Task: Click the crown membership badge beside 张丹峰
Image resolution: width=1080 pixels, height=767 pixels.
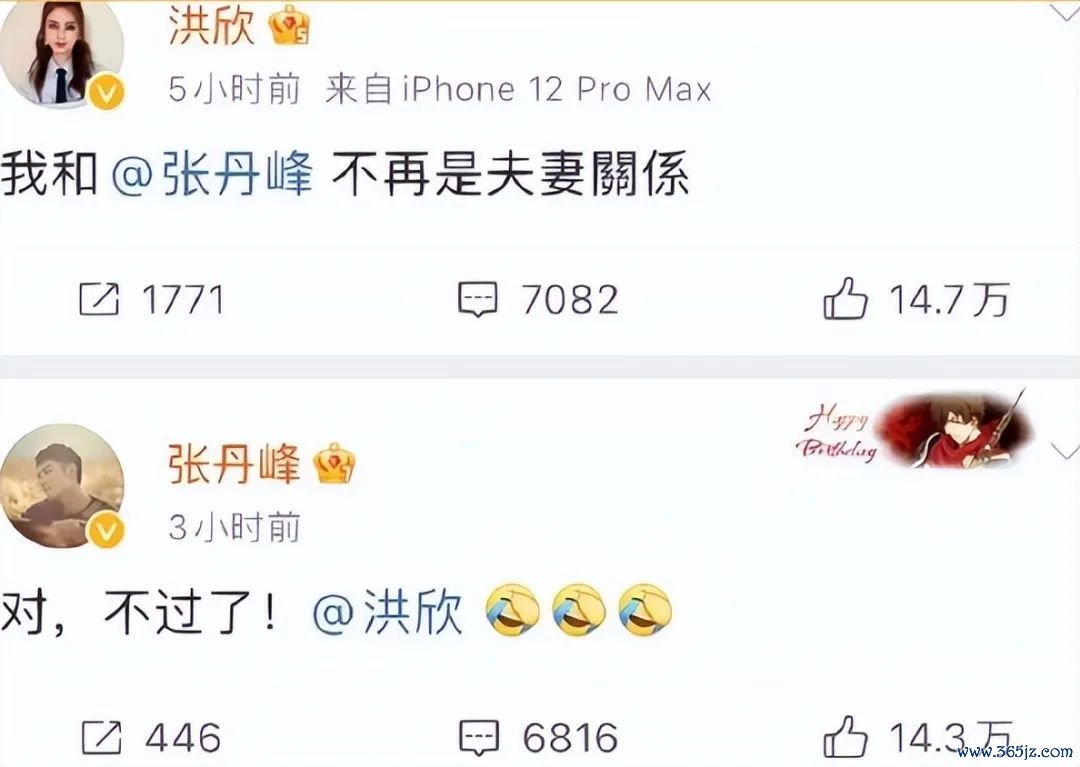Action: (x=334, y=463)
